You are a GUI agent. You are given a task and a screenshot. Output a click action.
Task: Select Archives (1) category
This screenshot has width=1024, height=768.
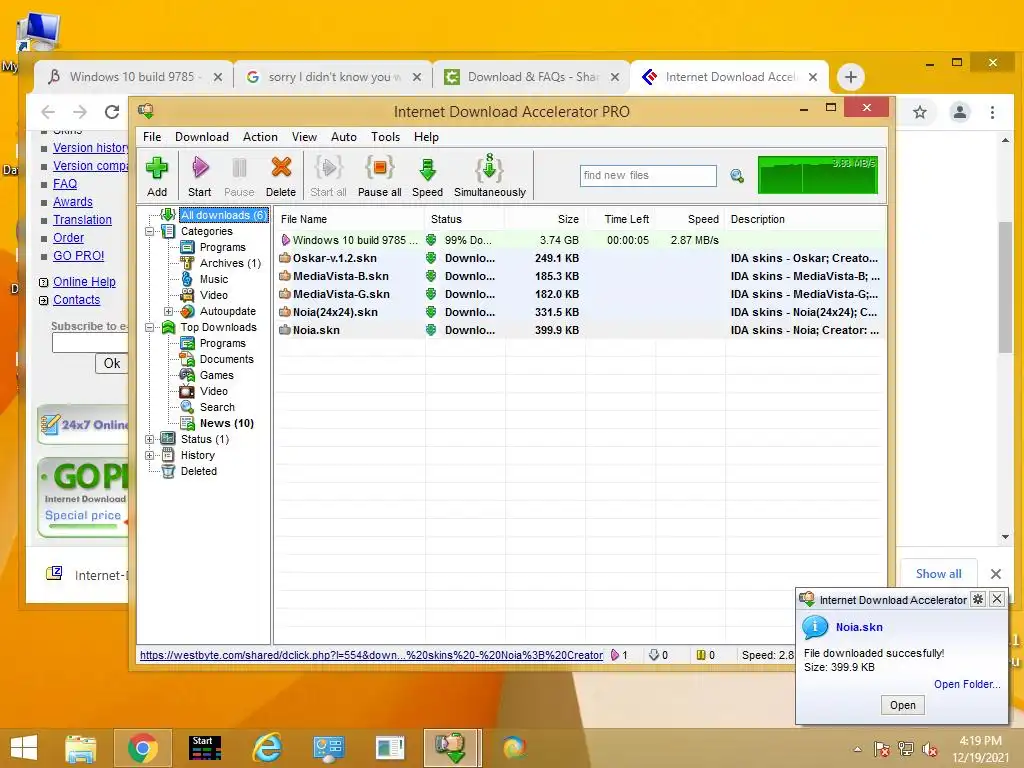tap(230, 263)
